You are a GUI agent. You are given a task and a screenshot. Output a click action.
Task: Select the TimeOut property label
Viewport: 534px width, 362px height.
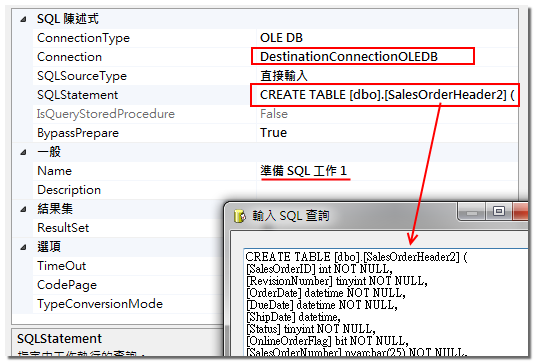(62, 266)
